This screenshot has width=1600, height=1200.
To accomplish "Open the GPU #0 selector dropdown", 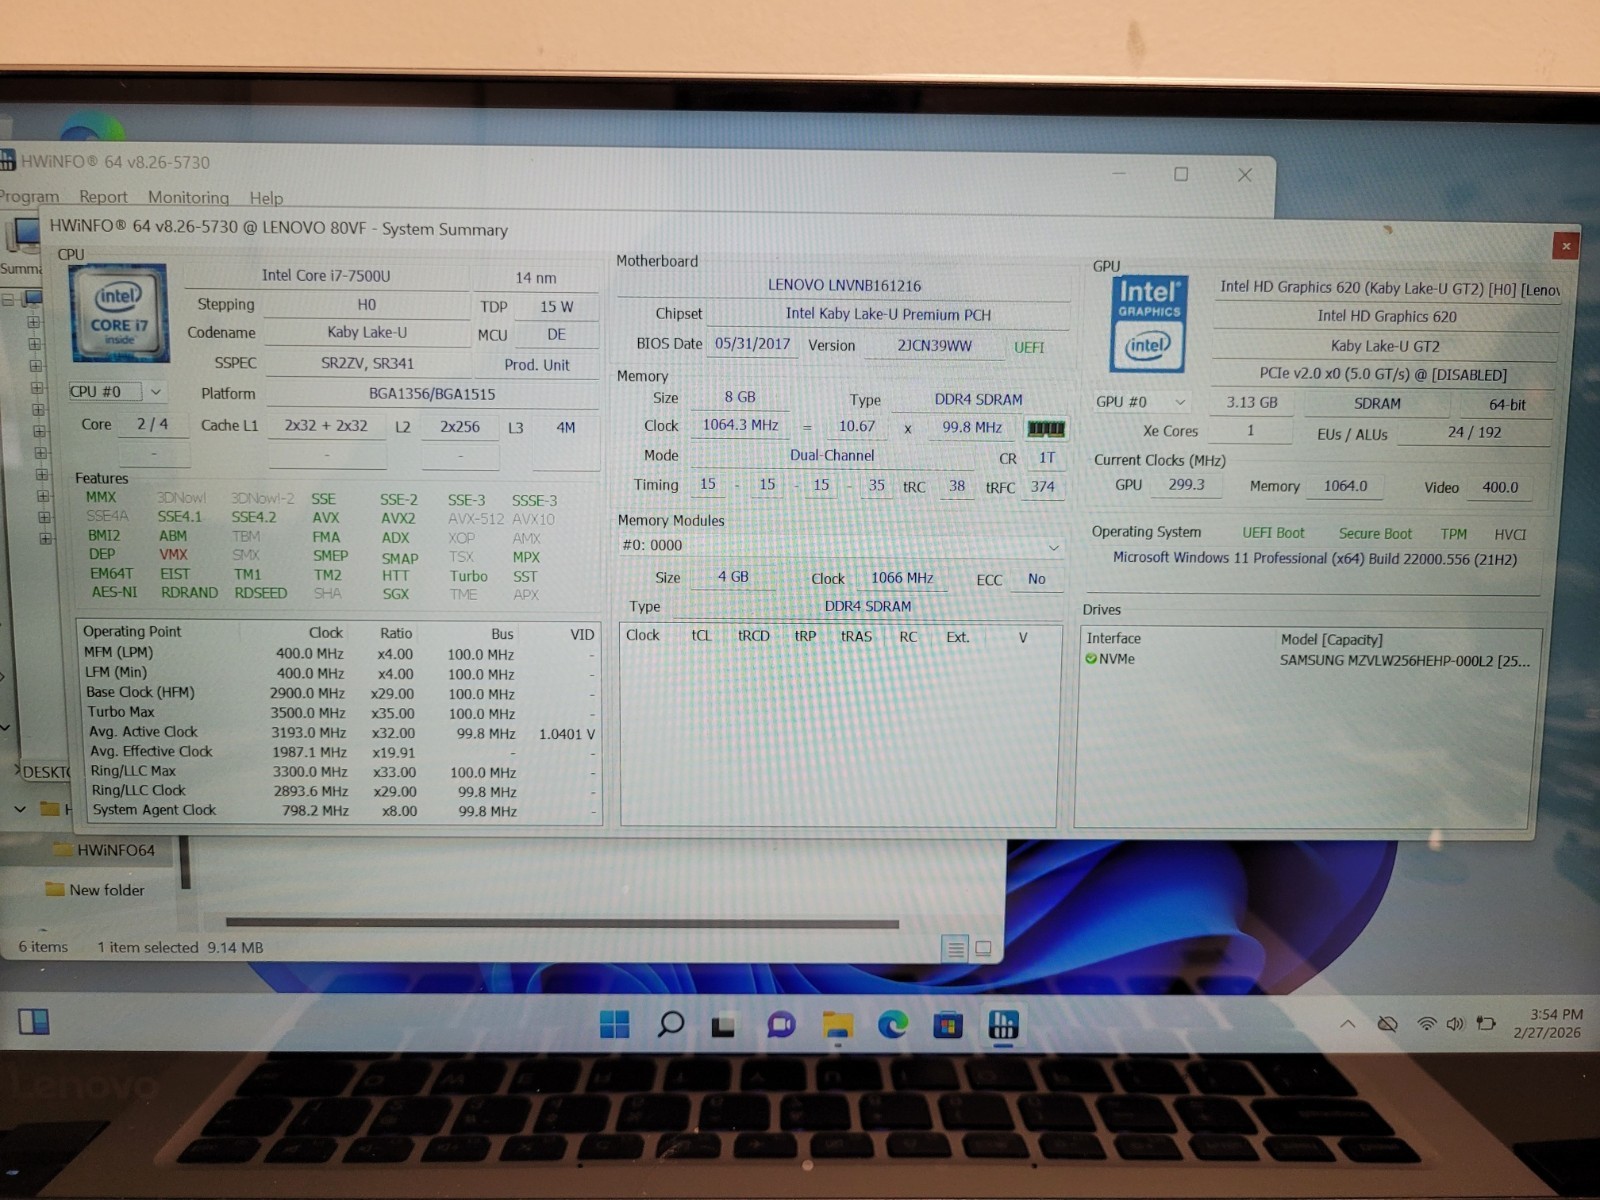I will [x=1141, y=402].
